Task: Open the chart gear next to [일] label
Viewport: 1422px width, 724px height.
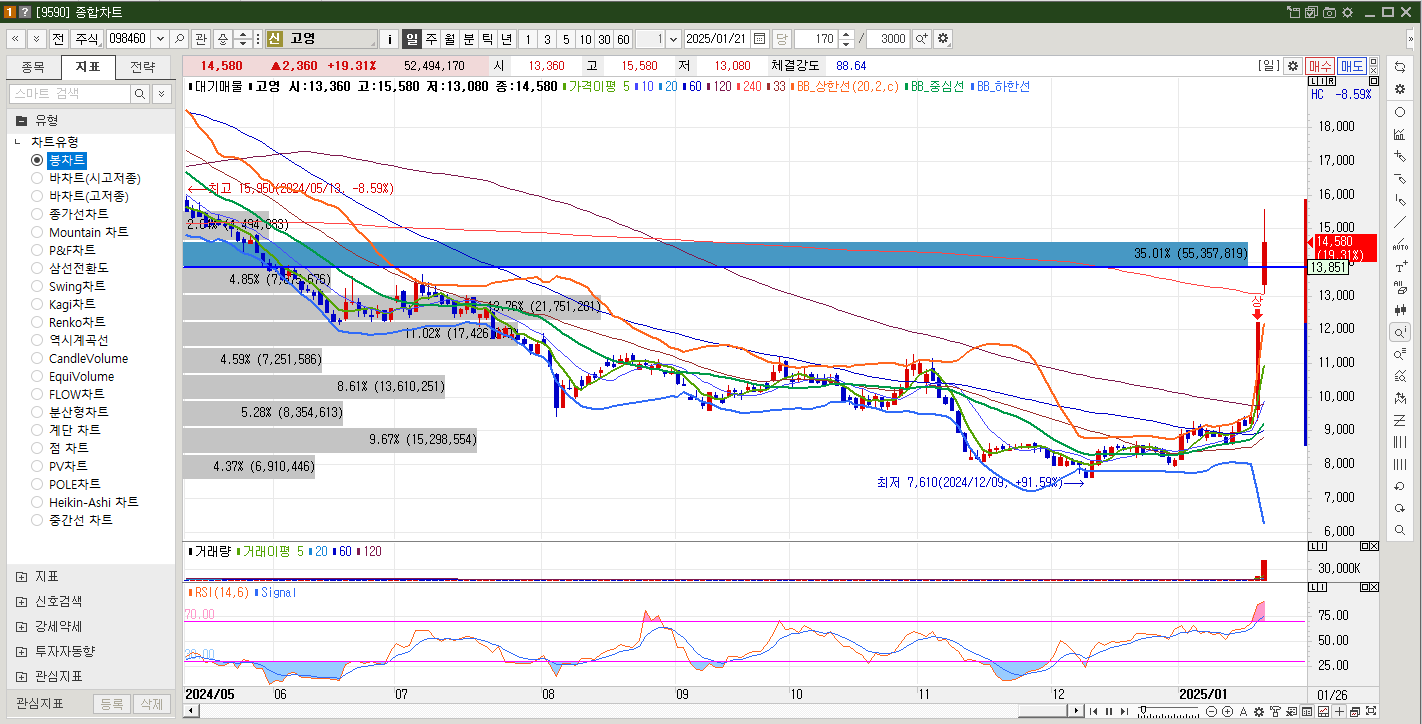Action: [1293, 66]
